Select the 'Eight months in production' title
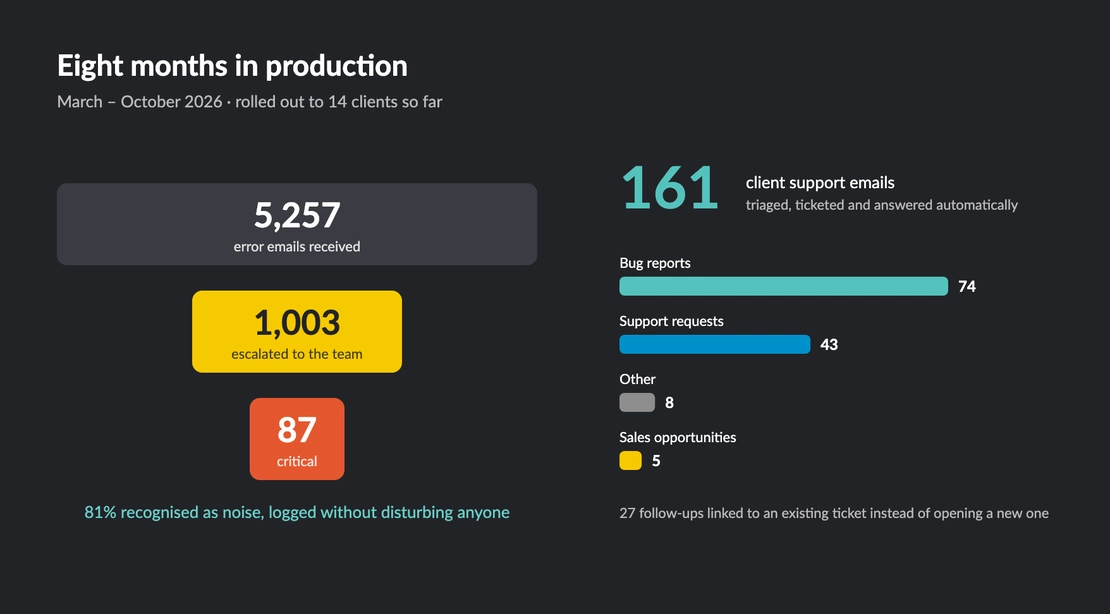1110x614 pixels. pyautogui.click(x=232, y=67)
